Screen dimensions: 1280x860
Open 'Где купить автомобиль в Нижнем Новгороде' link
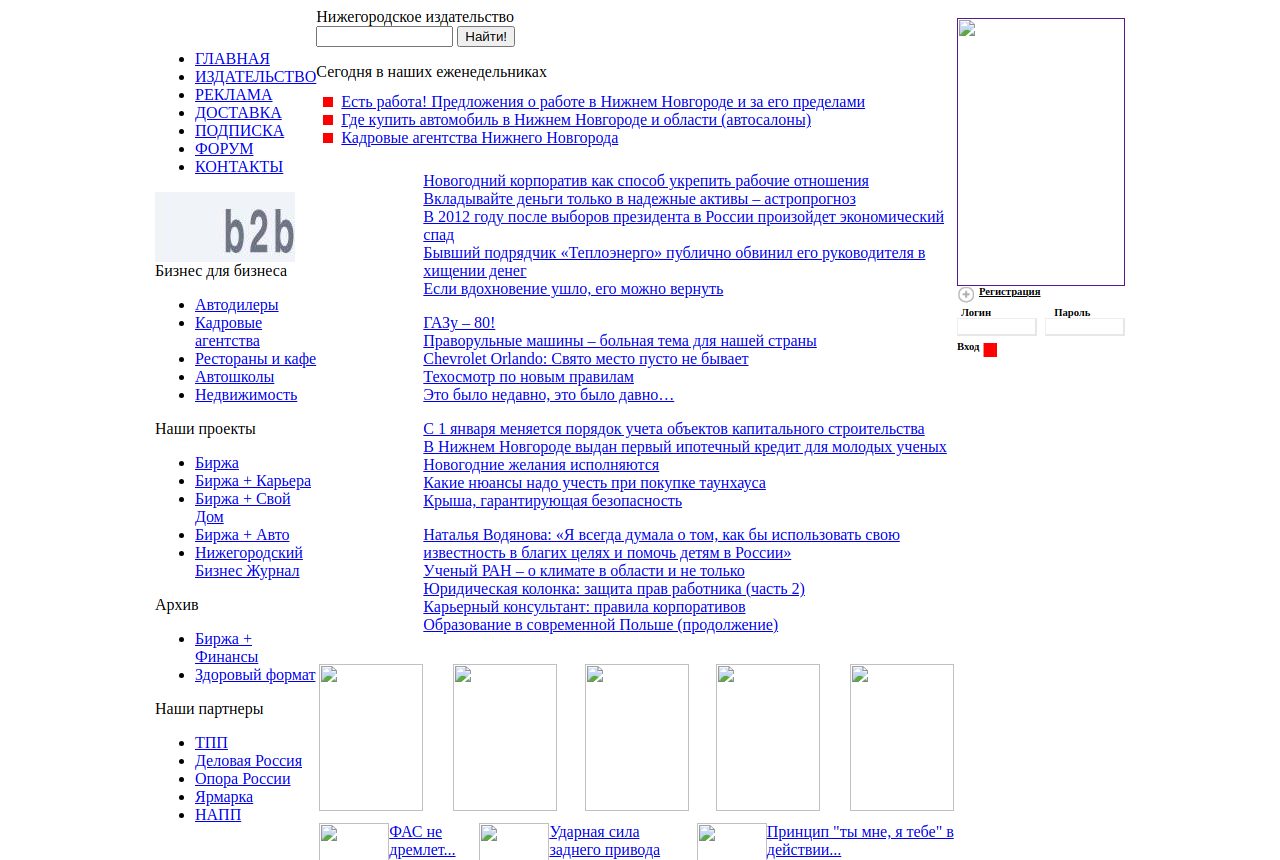tap(576, 120)
